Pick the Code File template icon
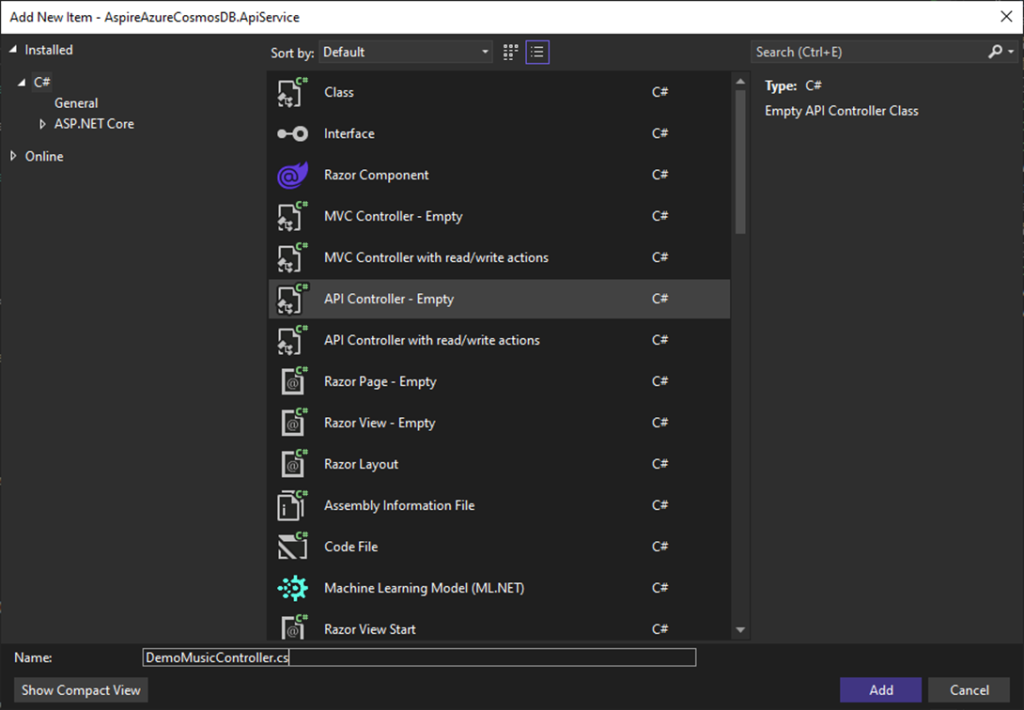The width and height of the screenshot is (1024, 710). 292,547
